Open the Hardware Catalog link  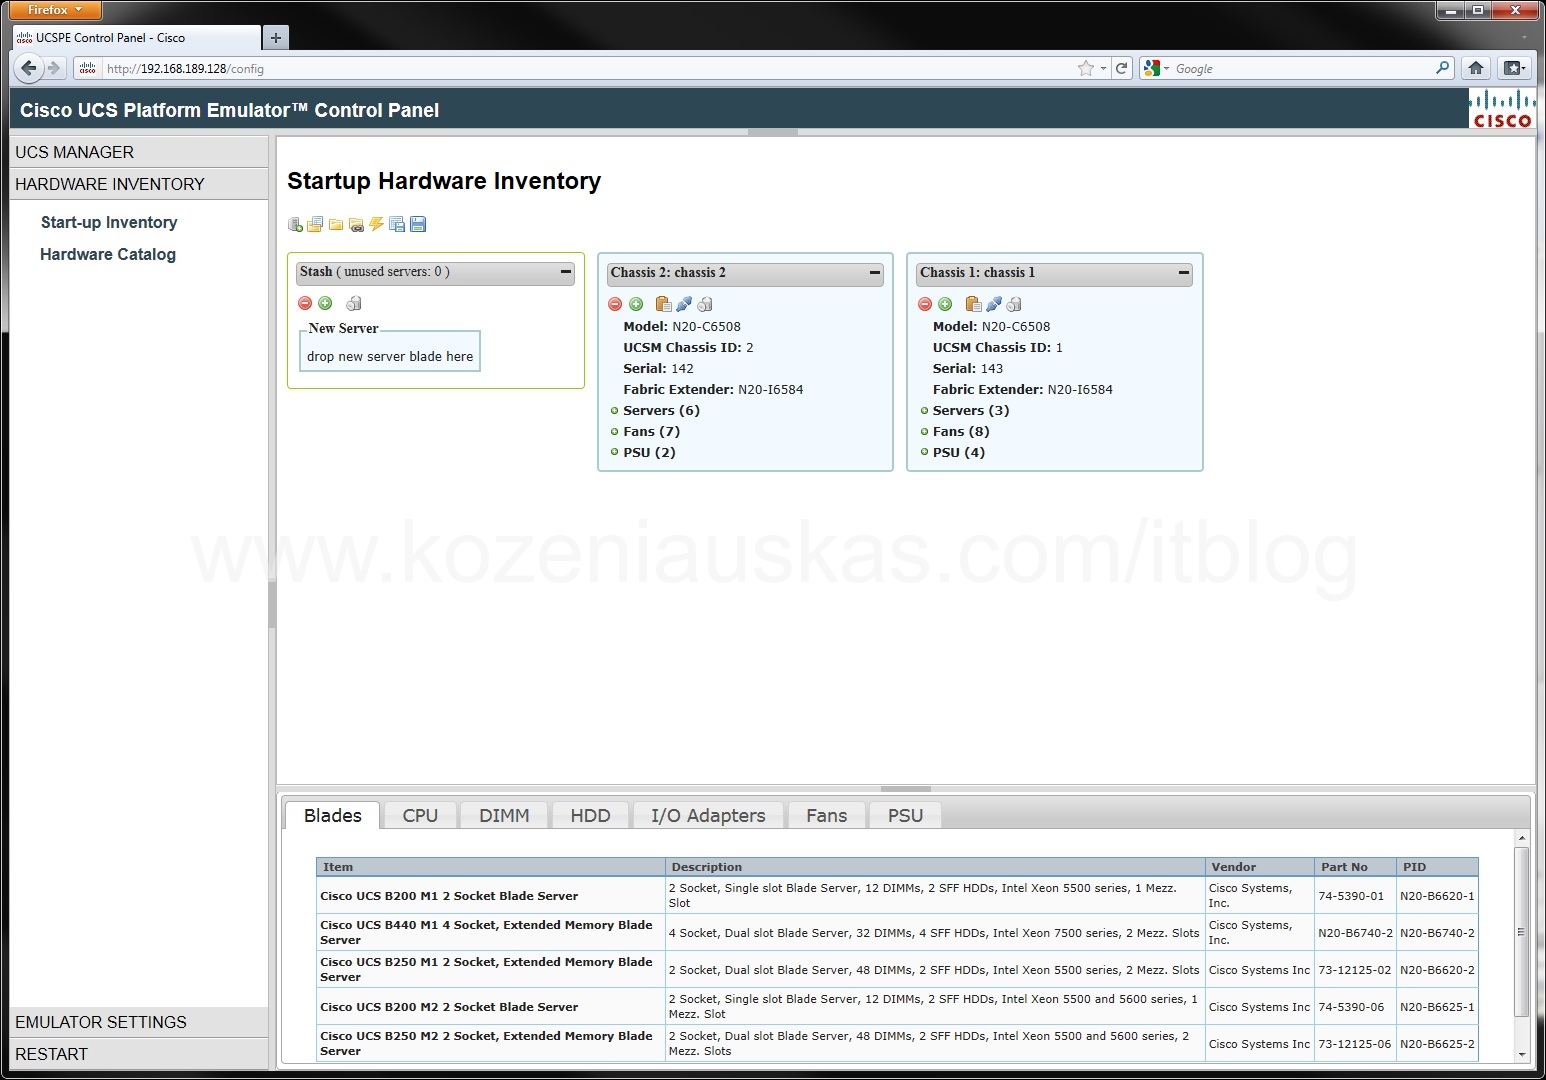point(108,254)
